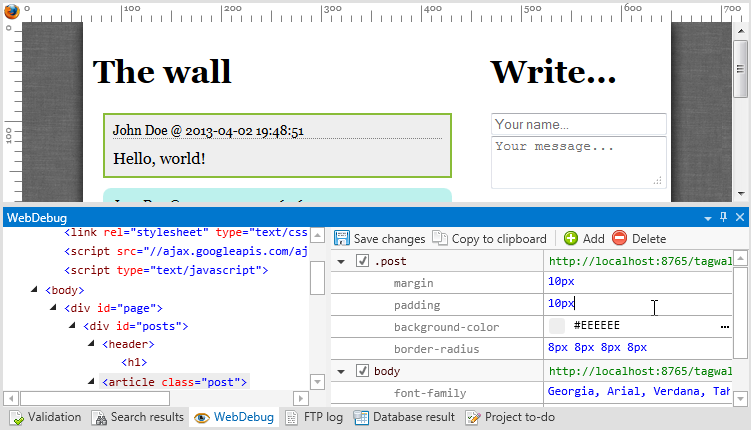The width and height of the screenshot is (751, 430).
Task: Click the Copy to clipboard icon
Action: pyautogui.click(x=440, y=238)
